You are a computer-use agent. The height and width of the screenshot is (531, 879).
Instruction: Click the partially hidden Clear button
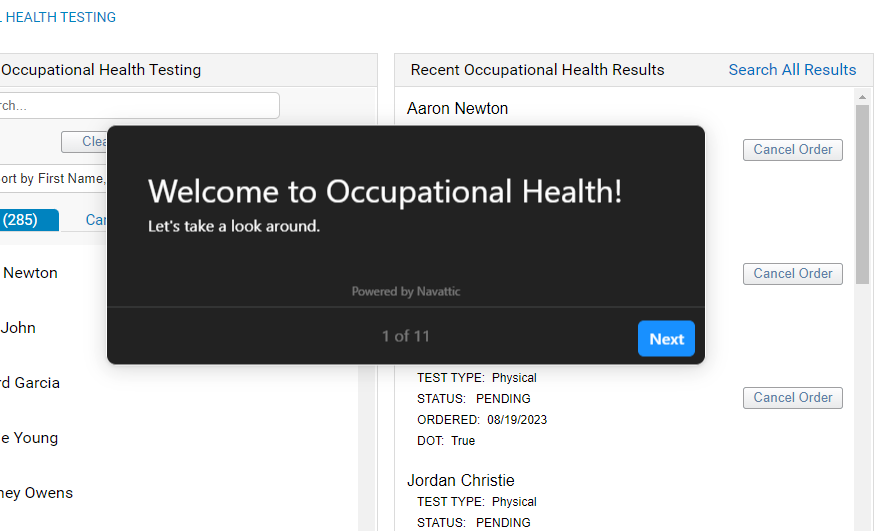pos(84,142)
